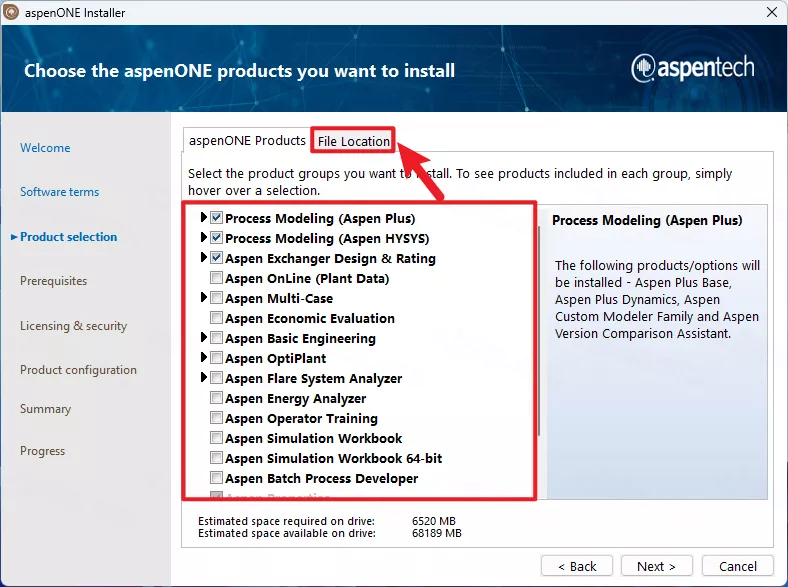The image size is (788, 587).
Task: Expand the Aspen Exchanger Design & Rating group
Action: click(204, 258)
